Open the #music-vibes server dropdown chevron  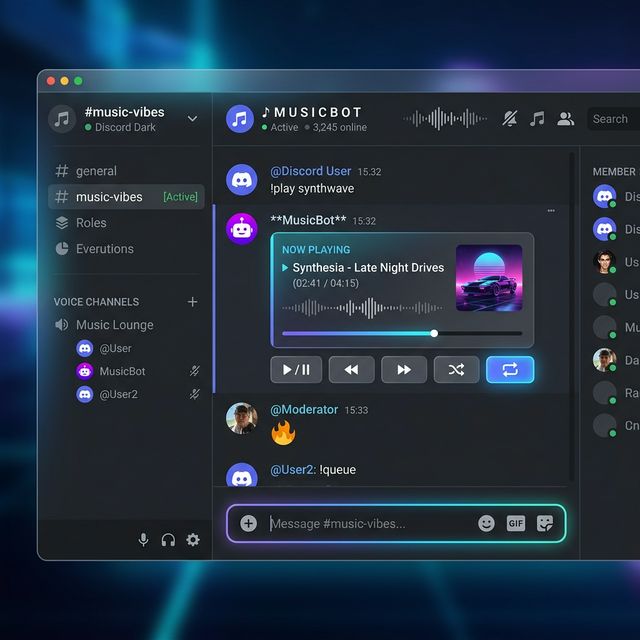click(x=192, y=119)
